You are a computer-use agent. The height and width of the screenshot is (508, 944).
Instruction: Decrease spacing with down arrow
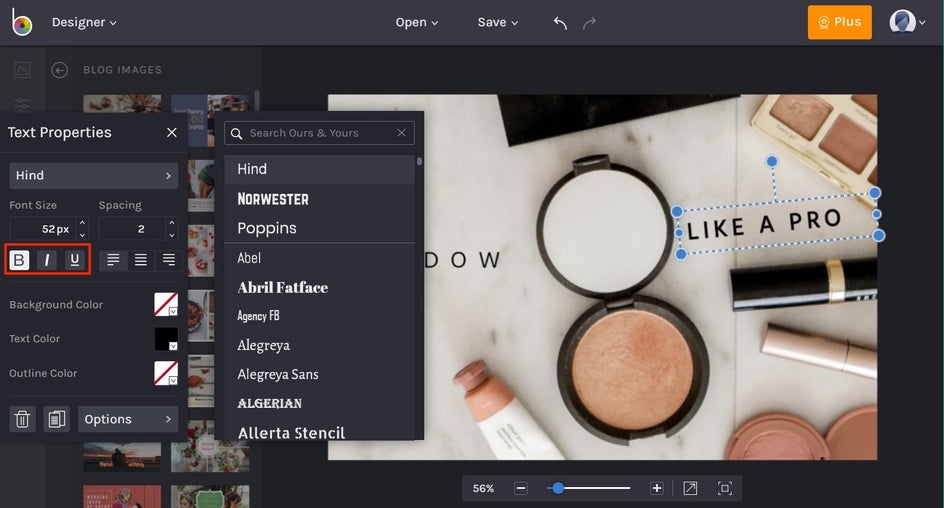[172, 235]
